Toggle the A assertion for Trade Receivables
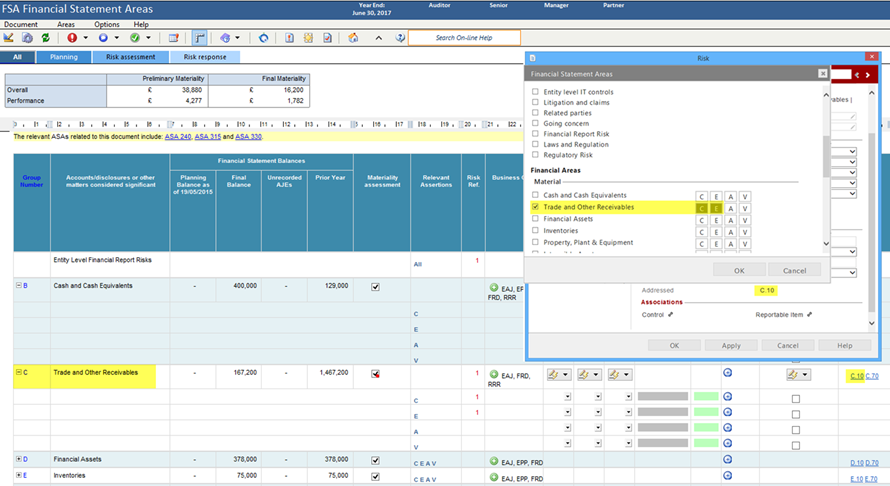Viewport: 890px width, 486px height. (x=731, y=208)
